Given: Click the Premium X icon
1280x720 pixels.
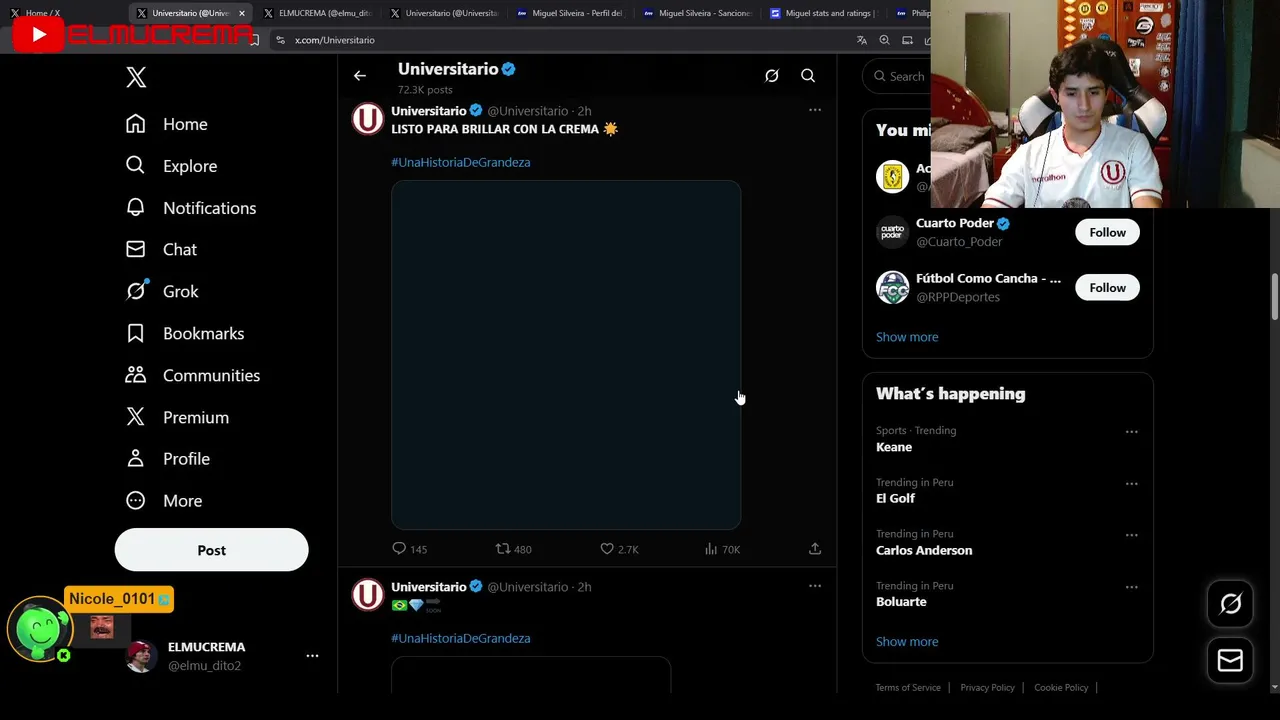Looking at the screenshot, I should point(136,417).
